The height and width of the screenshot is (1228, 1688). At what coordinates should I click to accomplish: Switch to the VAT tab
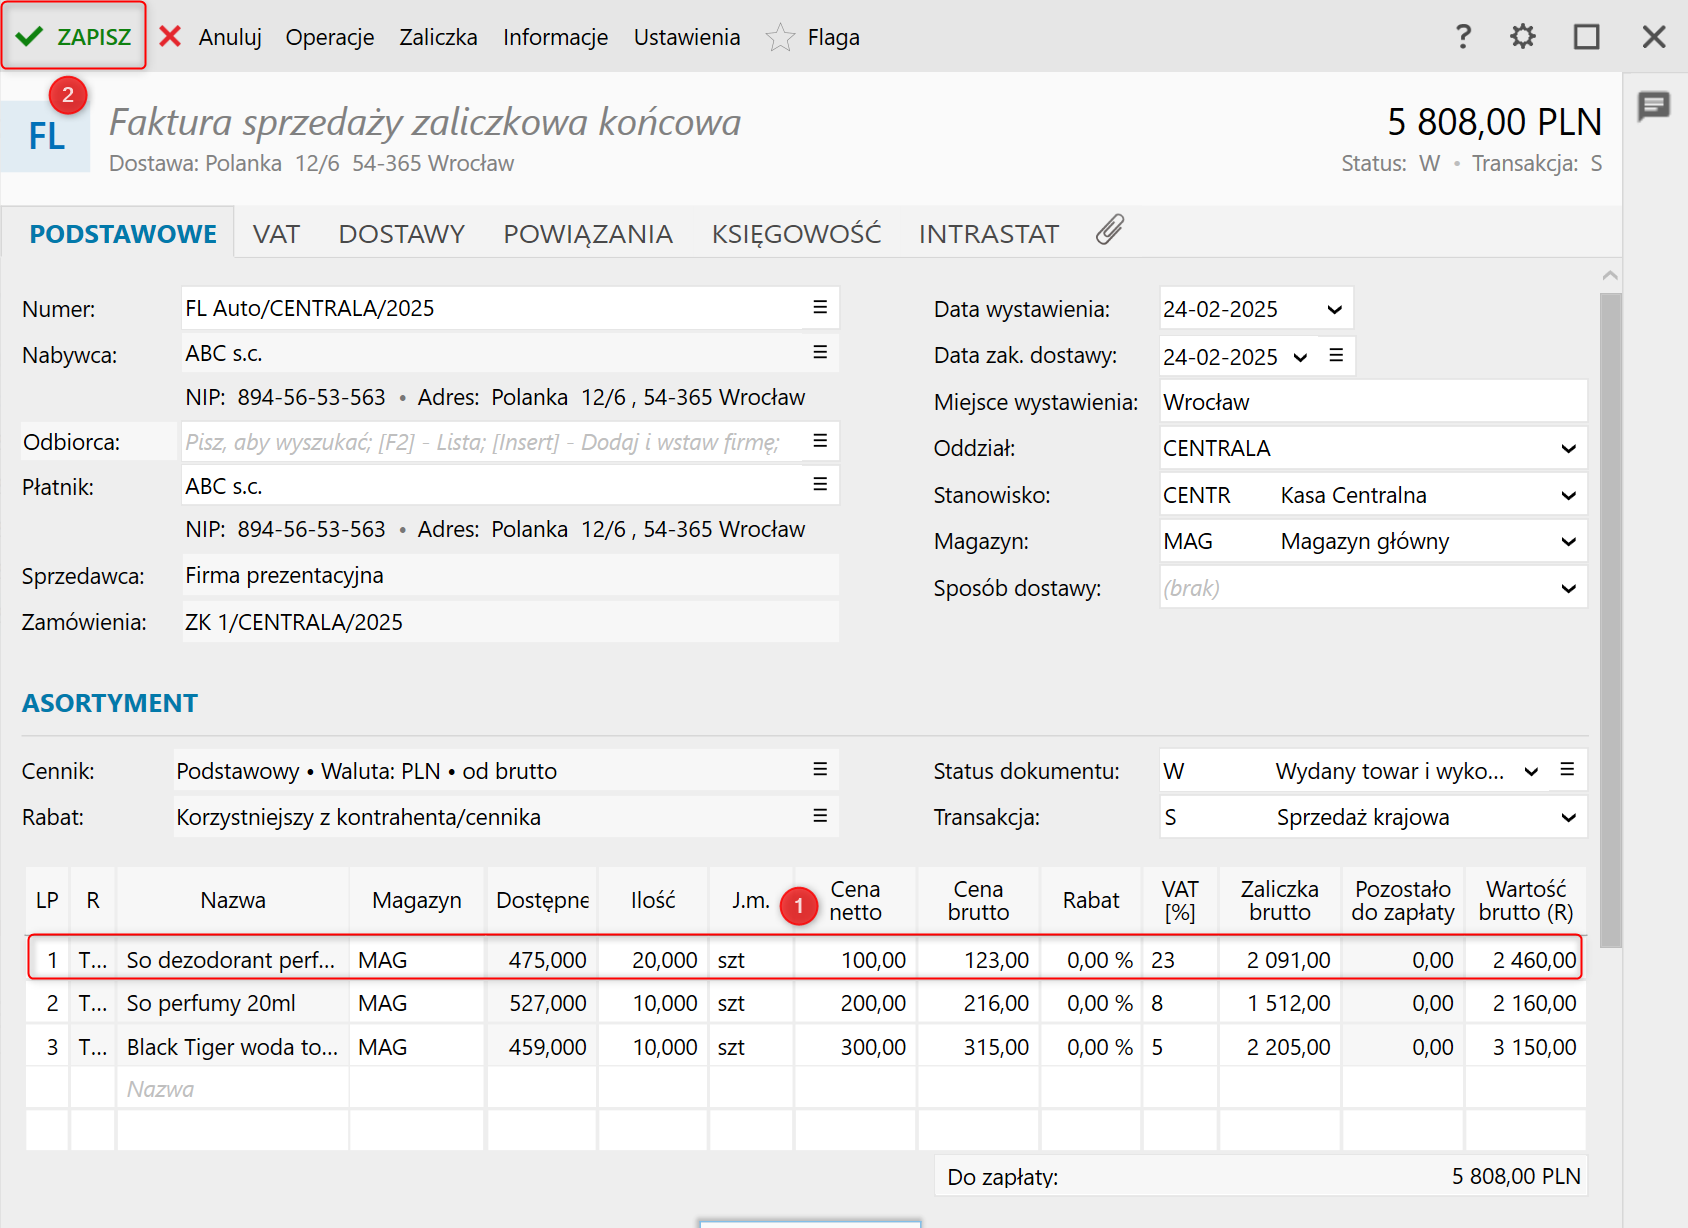click(x=276, y=234)
